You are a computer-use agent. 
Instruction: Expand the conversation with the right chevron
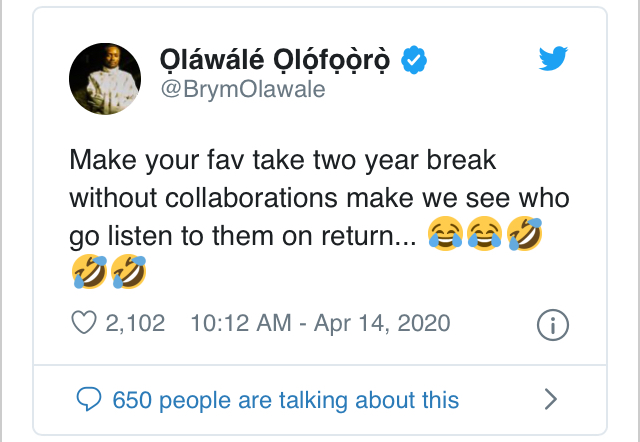(550, 400)
